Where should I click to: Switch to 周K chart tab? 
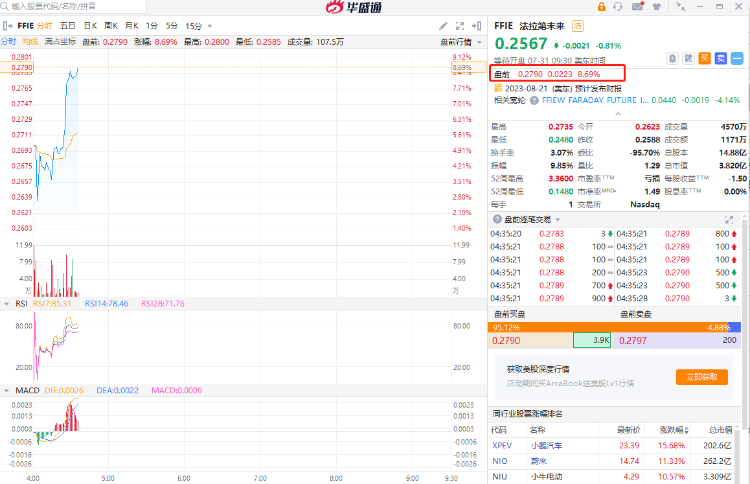click(111, 26)
